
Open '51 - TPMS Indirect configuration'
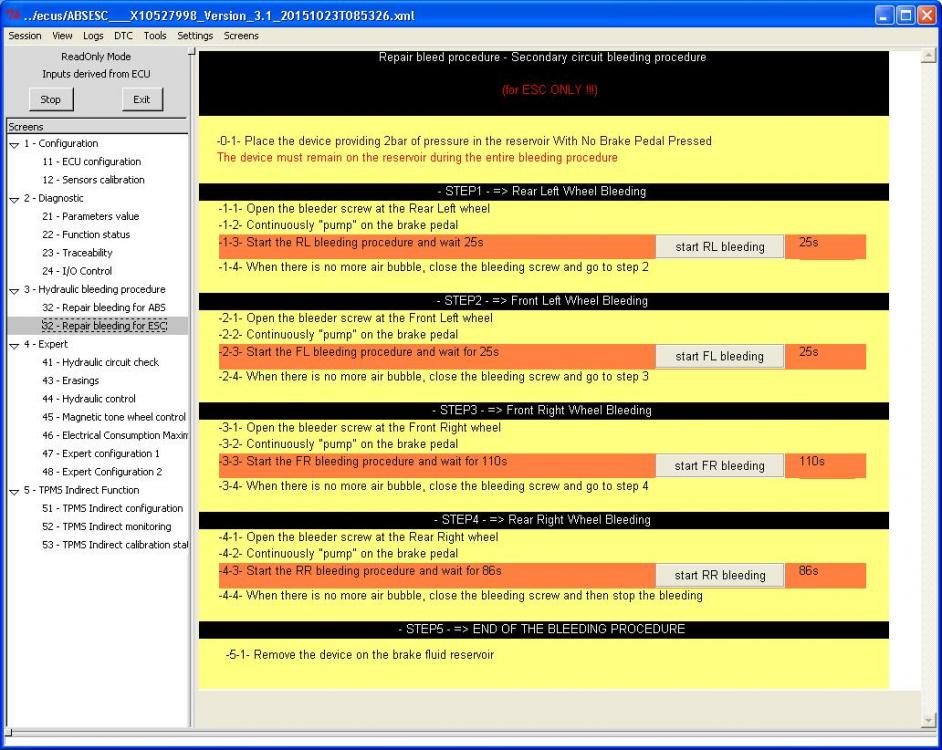[x=112, y=508]
